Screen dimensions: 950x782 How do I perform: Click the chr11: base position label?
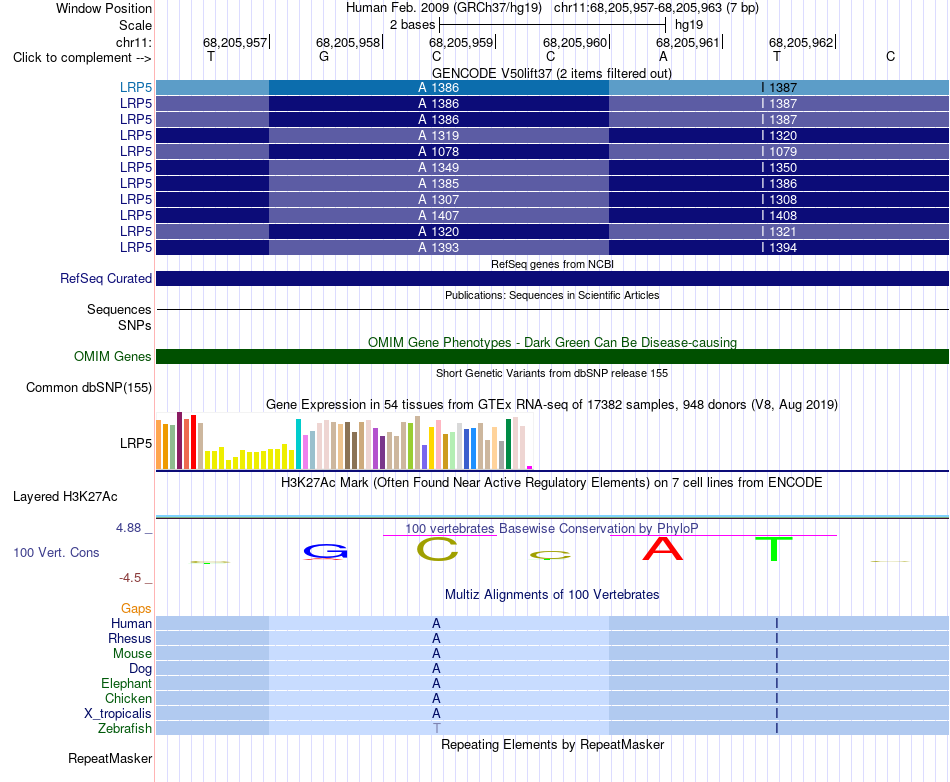pos(133,42)
